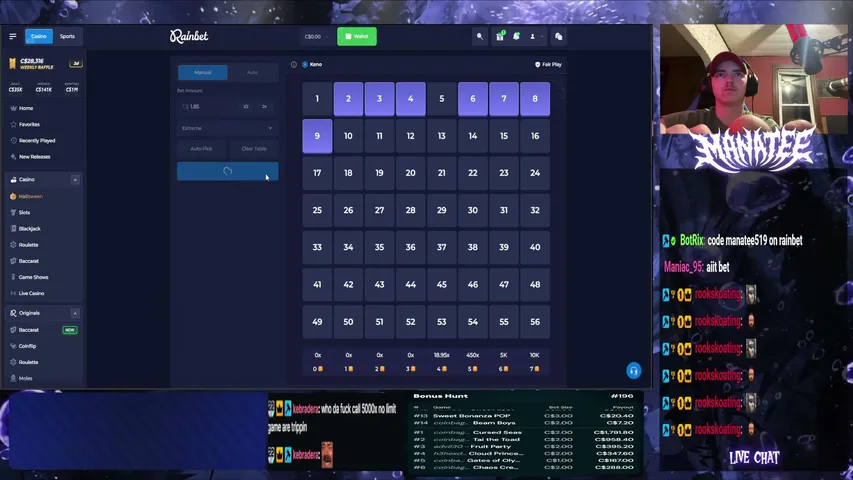The image size is (853, 480).
Task: Collapse the Originals sidebar section
Action: 75,313
